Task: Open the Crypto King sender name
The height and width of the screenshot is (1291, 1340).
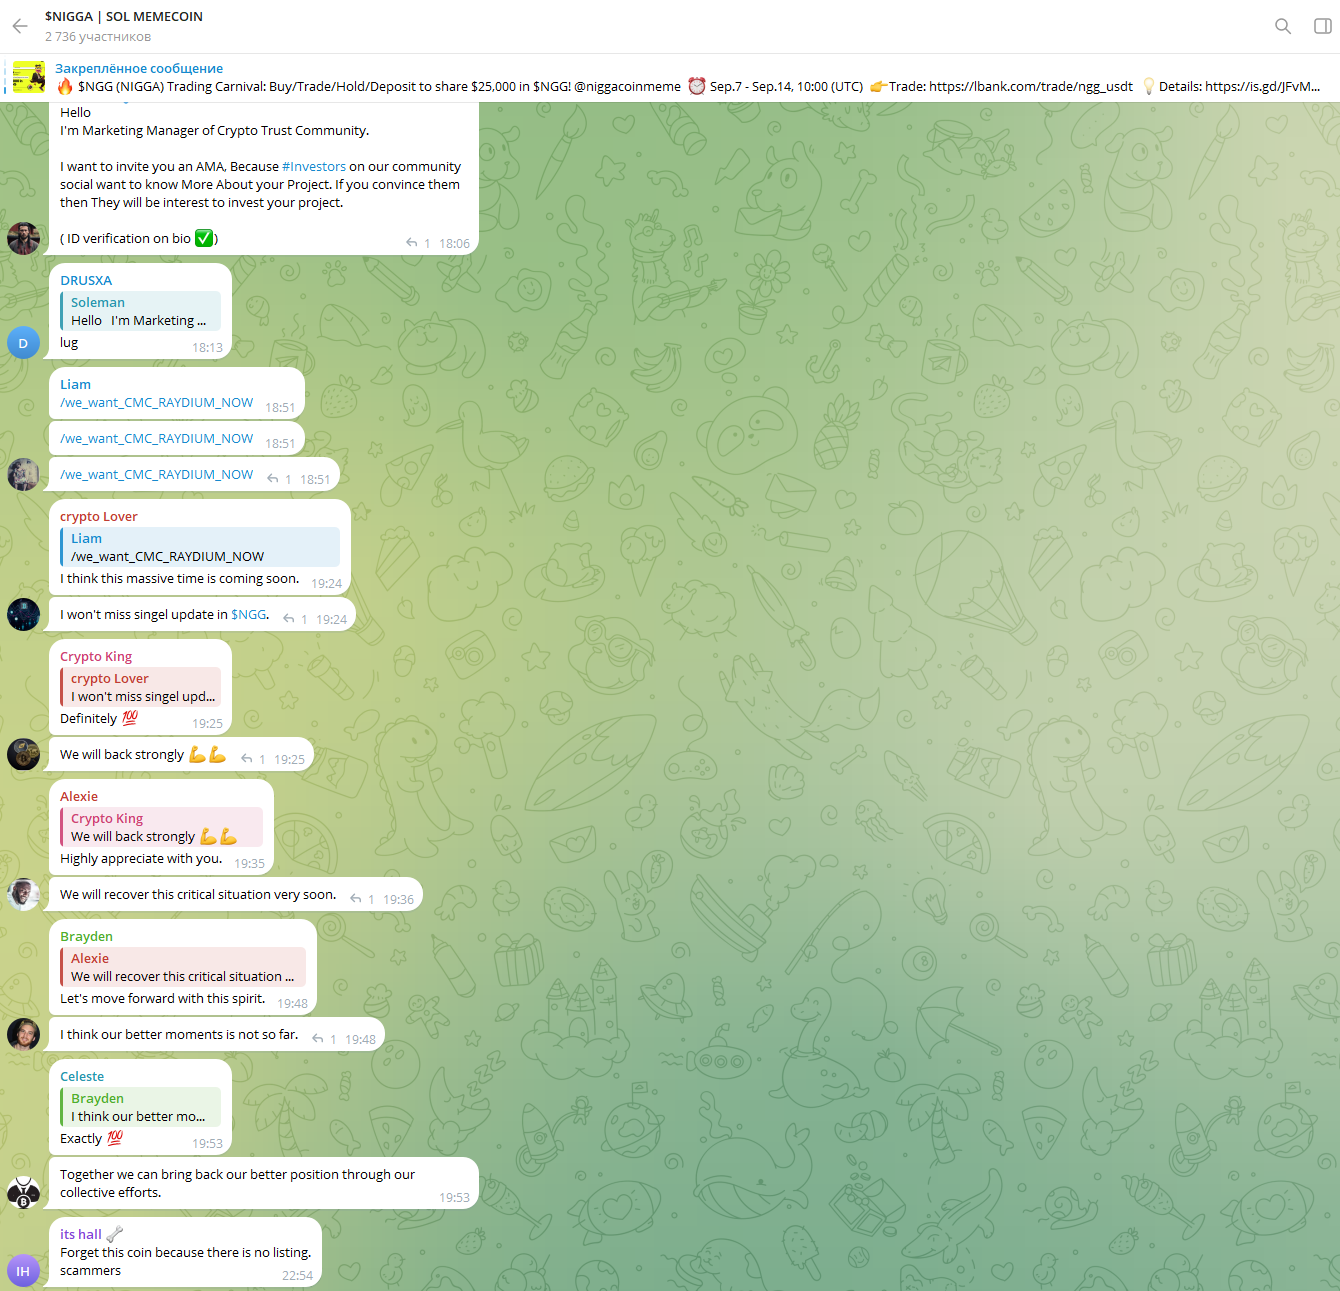Action: (96, 657)
